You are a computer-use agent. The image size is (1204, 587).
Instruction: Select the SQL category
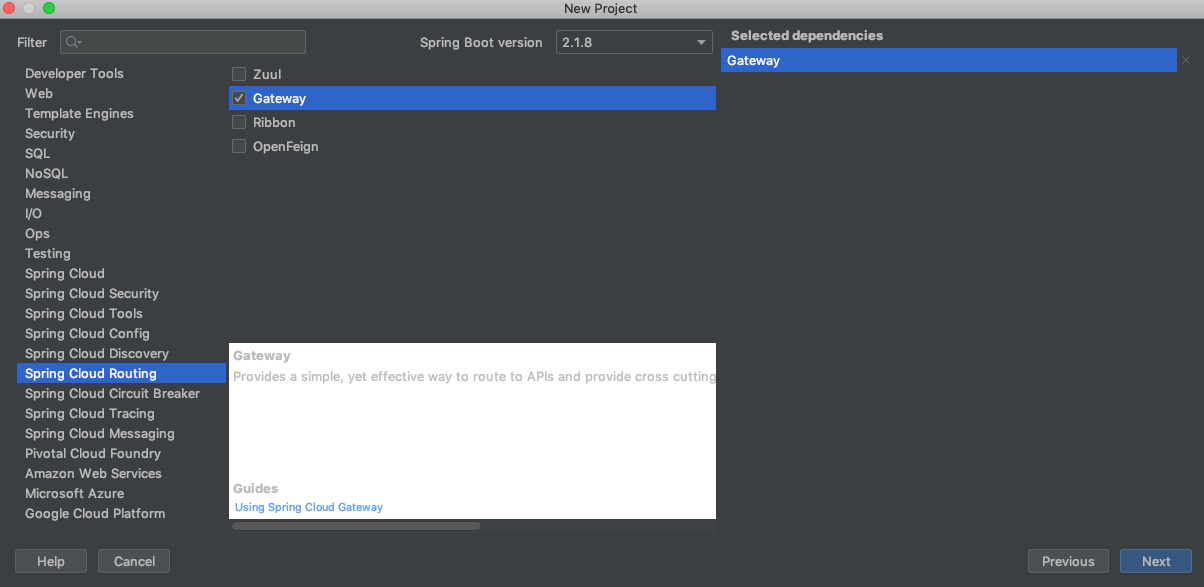[x=37, y=153]
